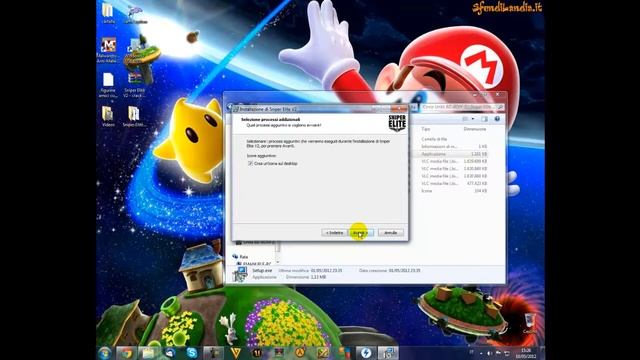Open the Recycle Bin on desktop
This screenshot has width=640, height=360.
click(529, 322)
